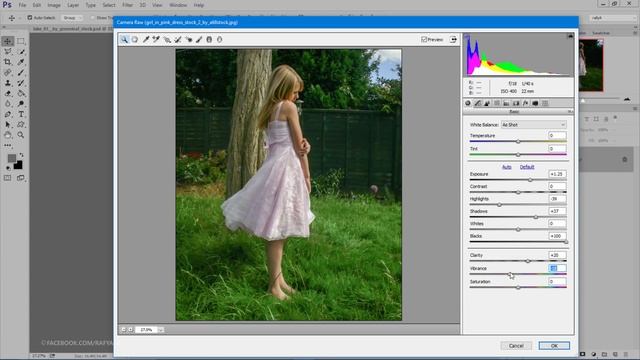Click the zoom out minus button
The image size is (640, 360).
point(123,329)
